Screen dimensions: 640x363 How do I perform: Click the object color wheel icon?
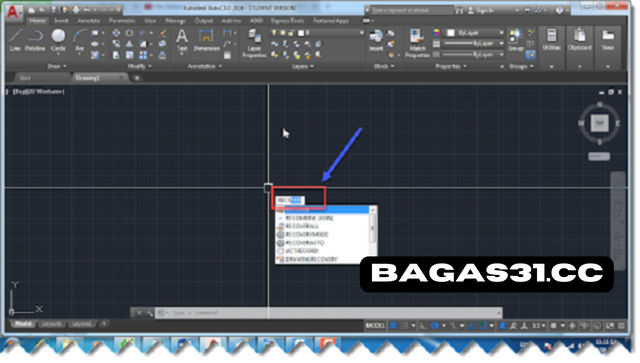(x=436, y=33)
